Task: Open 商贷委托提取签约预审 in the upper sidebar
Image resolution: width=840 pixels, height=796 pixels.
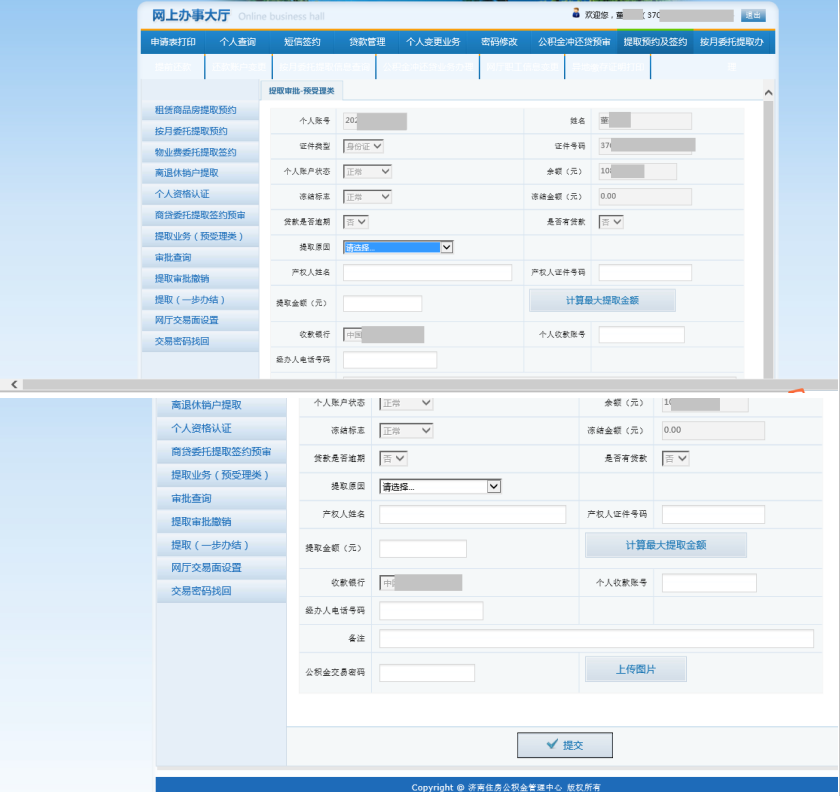Action: [200, 215]
